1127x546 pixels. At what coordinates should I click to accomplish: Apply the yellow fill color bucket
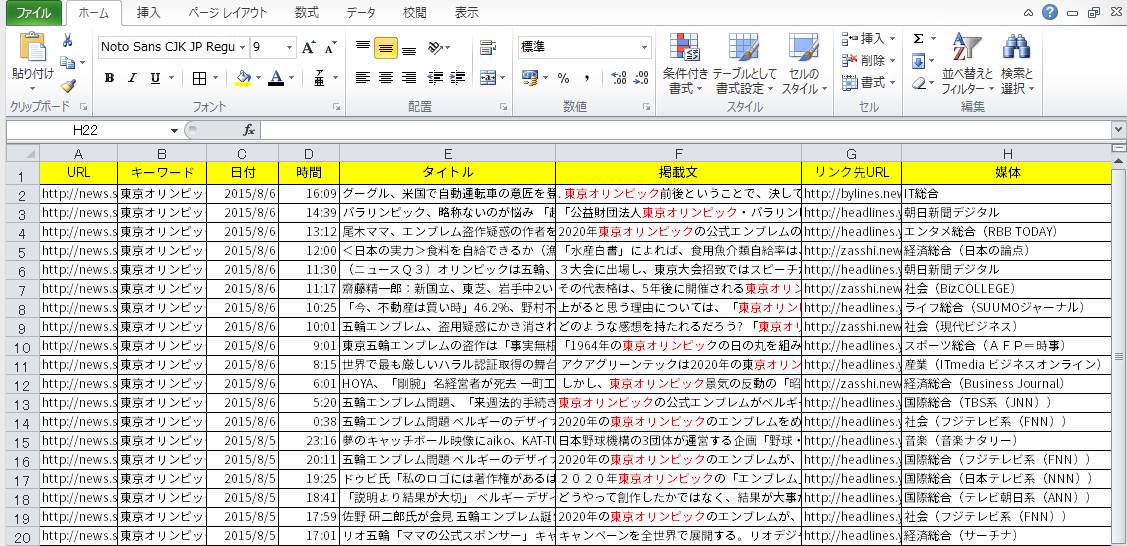click(243, 78)
